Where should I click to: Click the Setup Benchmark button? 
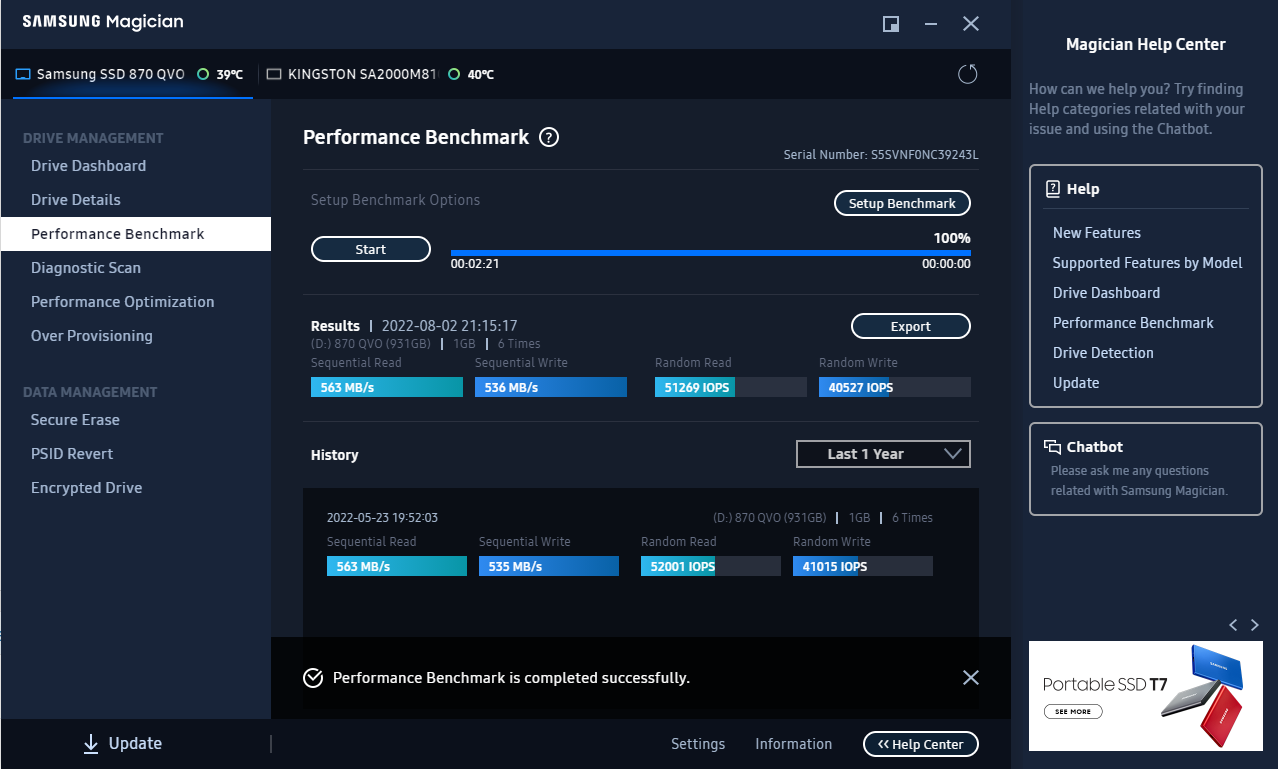point(902,203)
